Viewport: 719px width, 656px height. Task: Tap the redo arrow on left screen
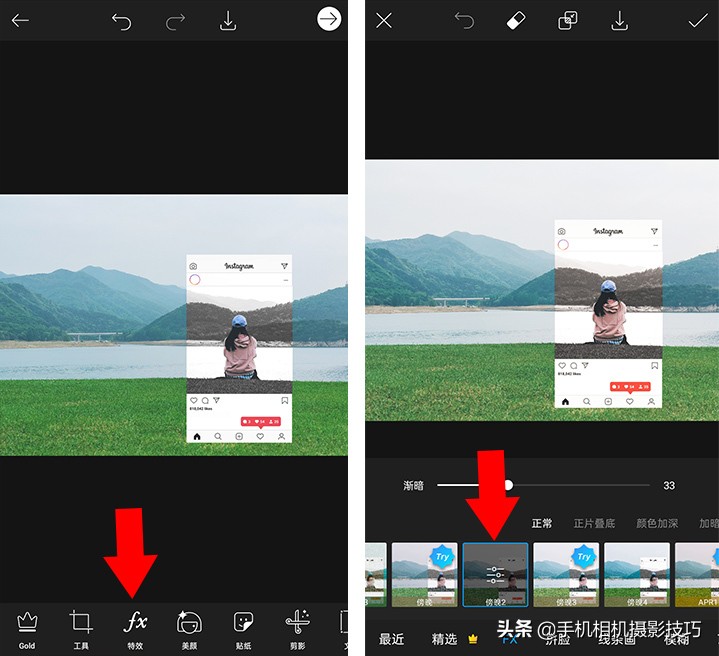(x=175, y=21)
